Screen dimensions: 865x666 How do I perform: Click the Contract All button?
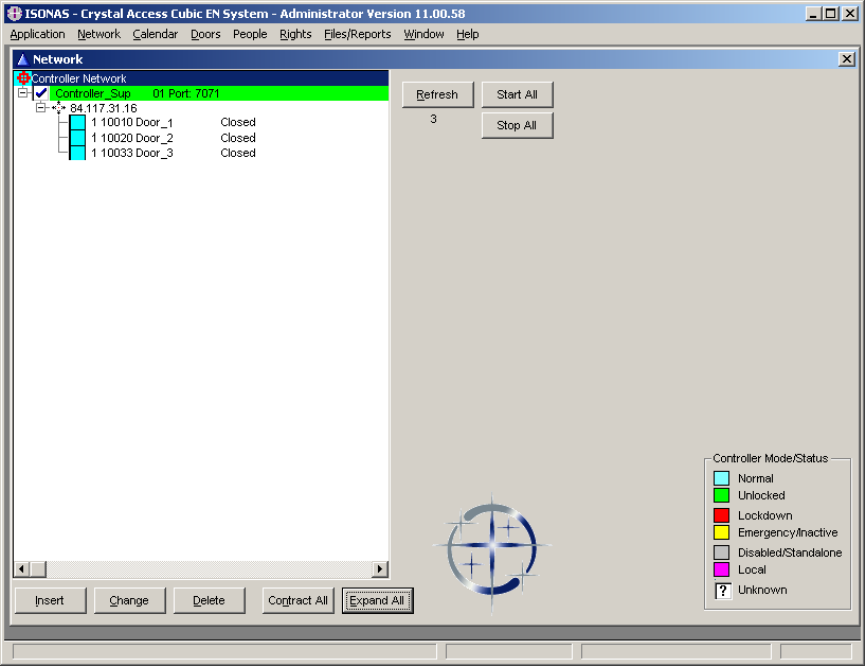pyautogui.click(x=298, y=600)
